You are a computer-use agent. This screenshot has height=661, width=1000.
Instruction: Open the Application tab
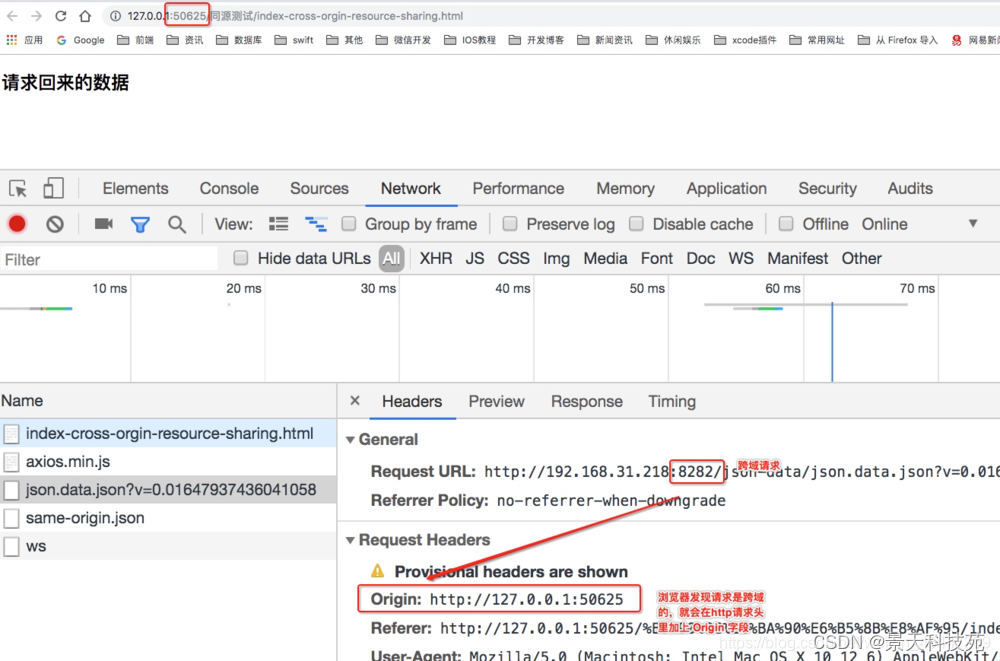726,188
